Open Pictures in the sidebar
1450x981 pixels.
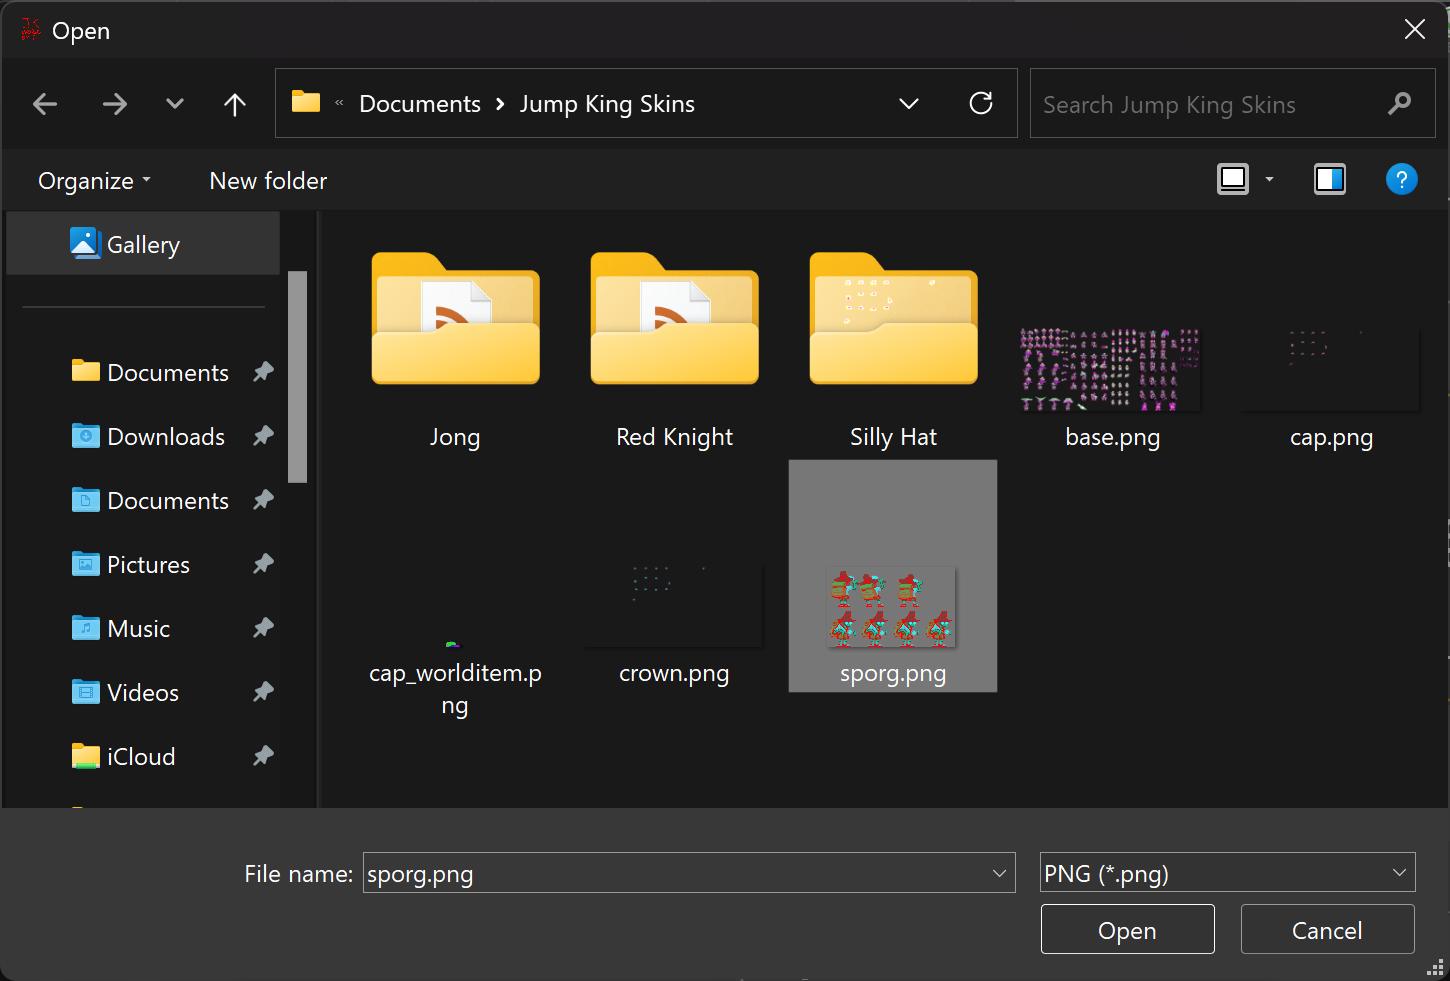(130, 564)
